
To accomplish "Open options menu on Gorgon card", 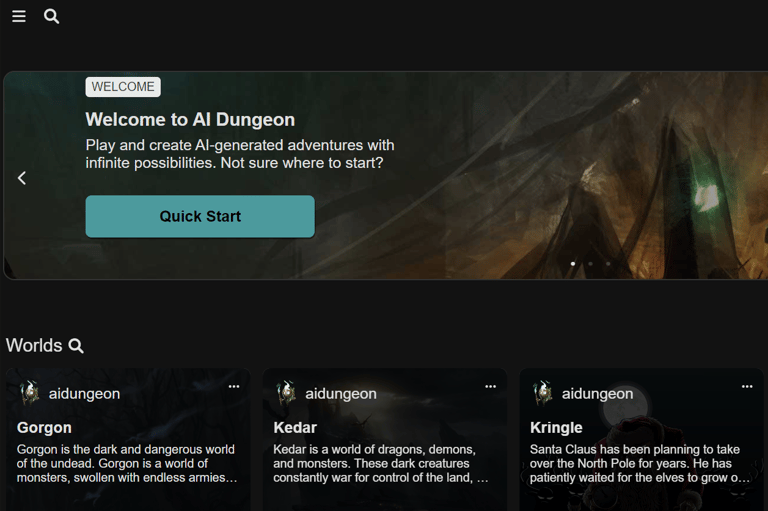I will pos(234,387).
